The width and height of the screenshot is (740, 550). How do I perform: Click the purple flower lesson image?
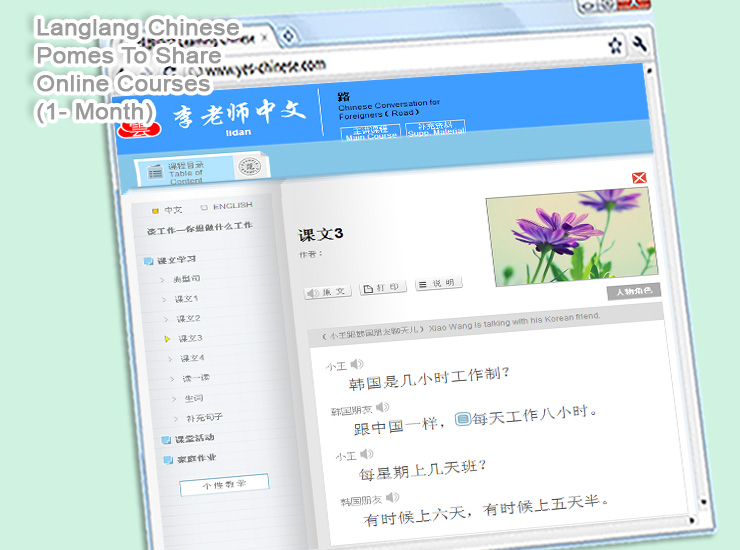click(x=572, y=237)
